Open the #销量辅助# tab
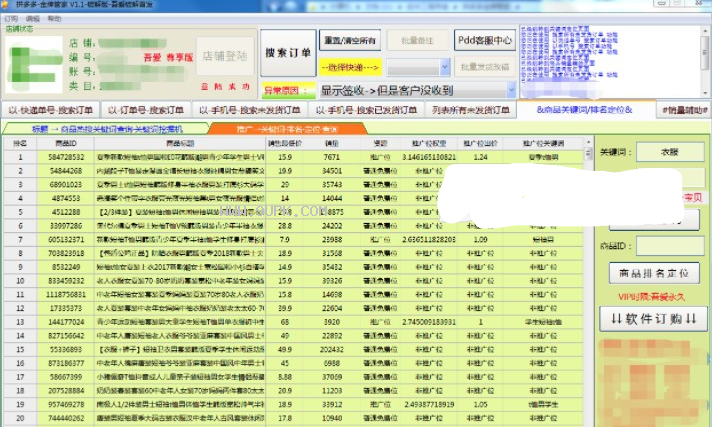The height and width of the screenshot is (427, 712). pyautogui.click(x=685, y=110)
